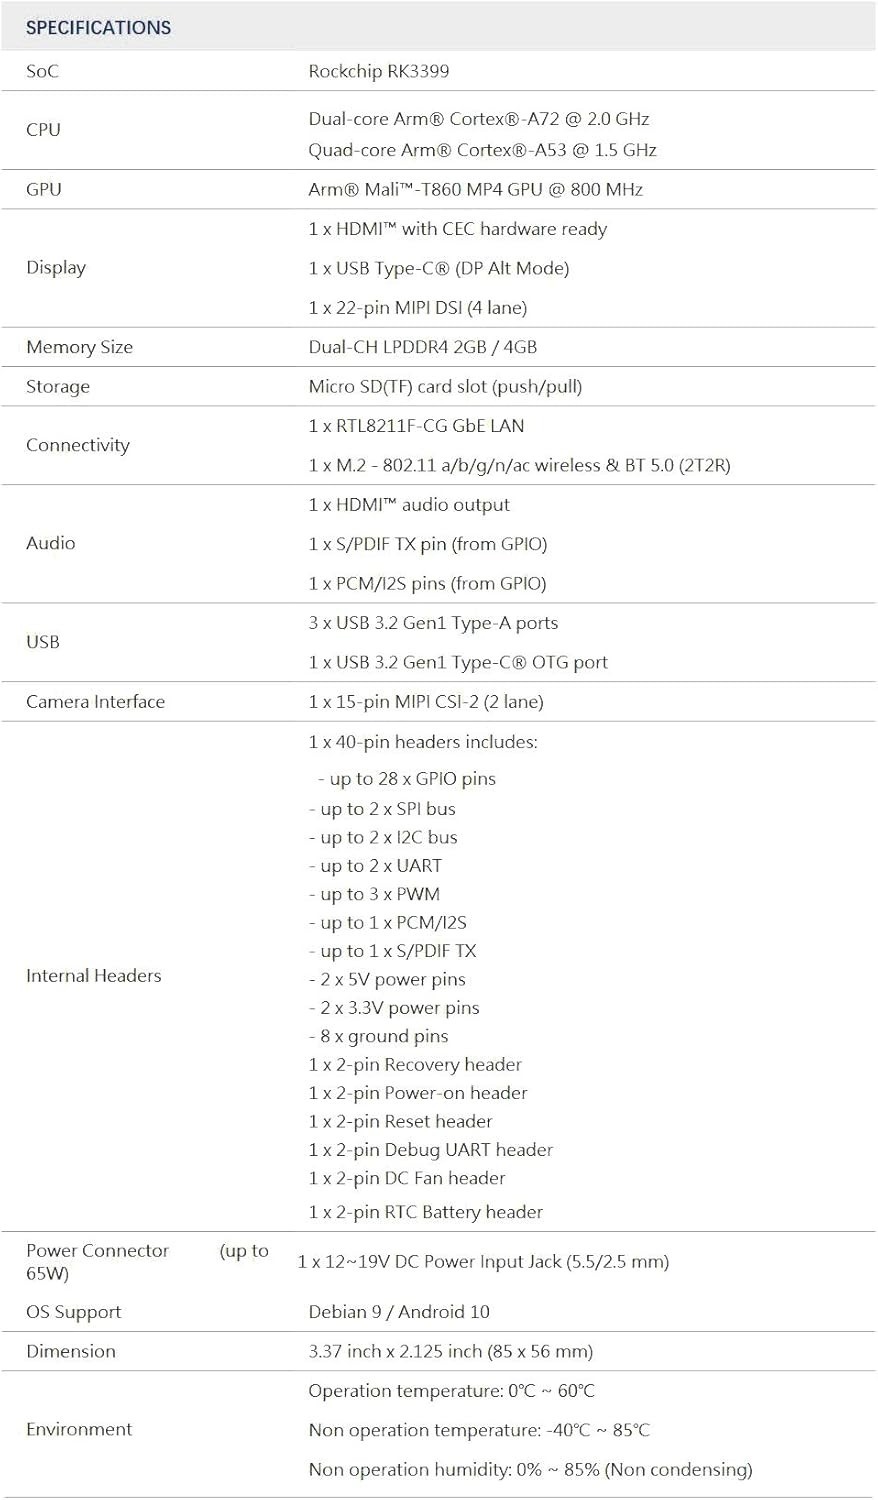Click the Debian 9 / Android 10 value
The width and height of the screenshot is (878, 1500).
tap(399, 1312)
